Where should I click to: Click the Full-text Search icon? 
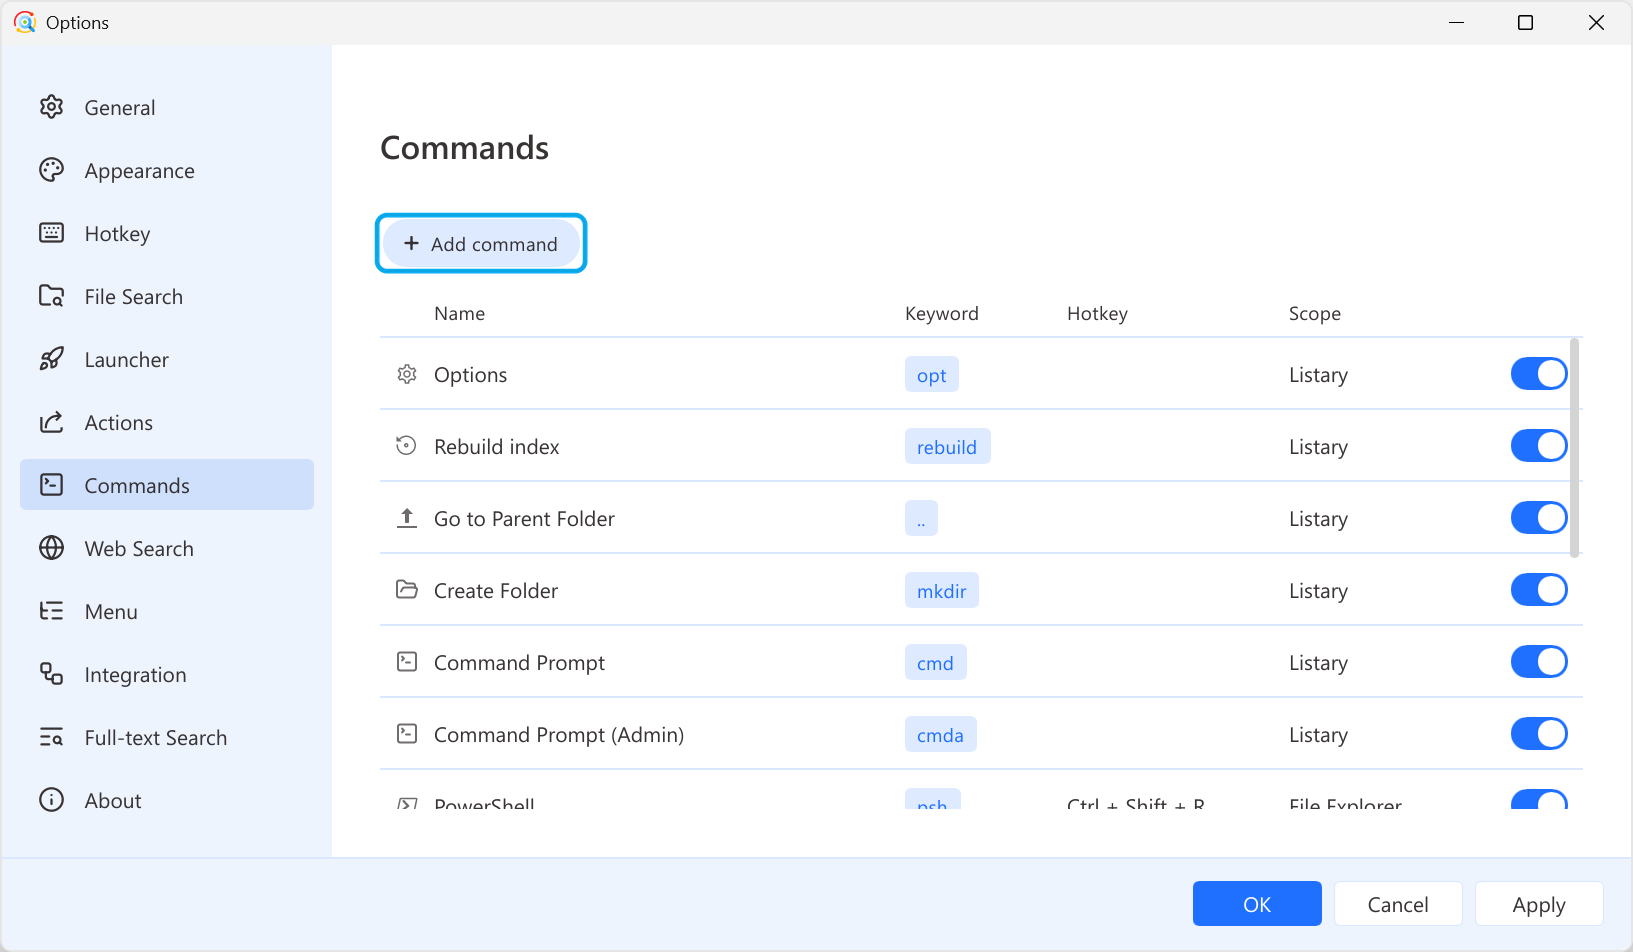[x=51, y=737]
